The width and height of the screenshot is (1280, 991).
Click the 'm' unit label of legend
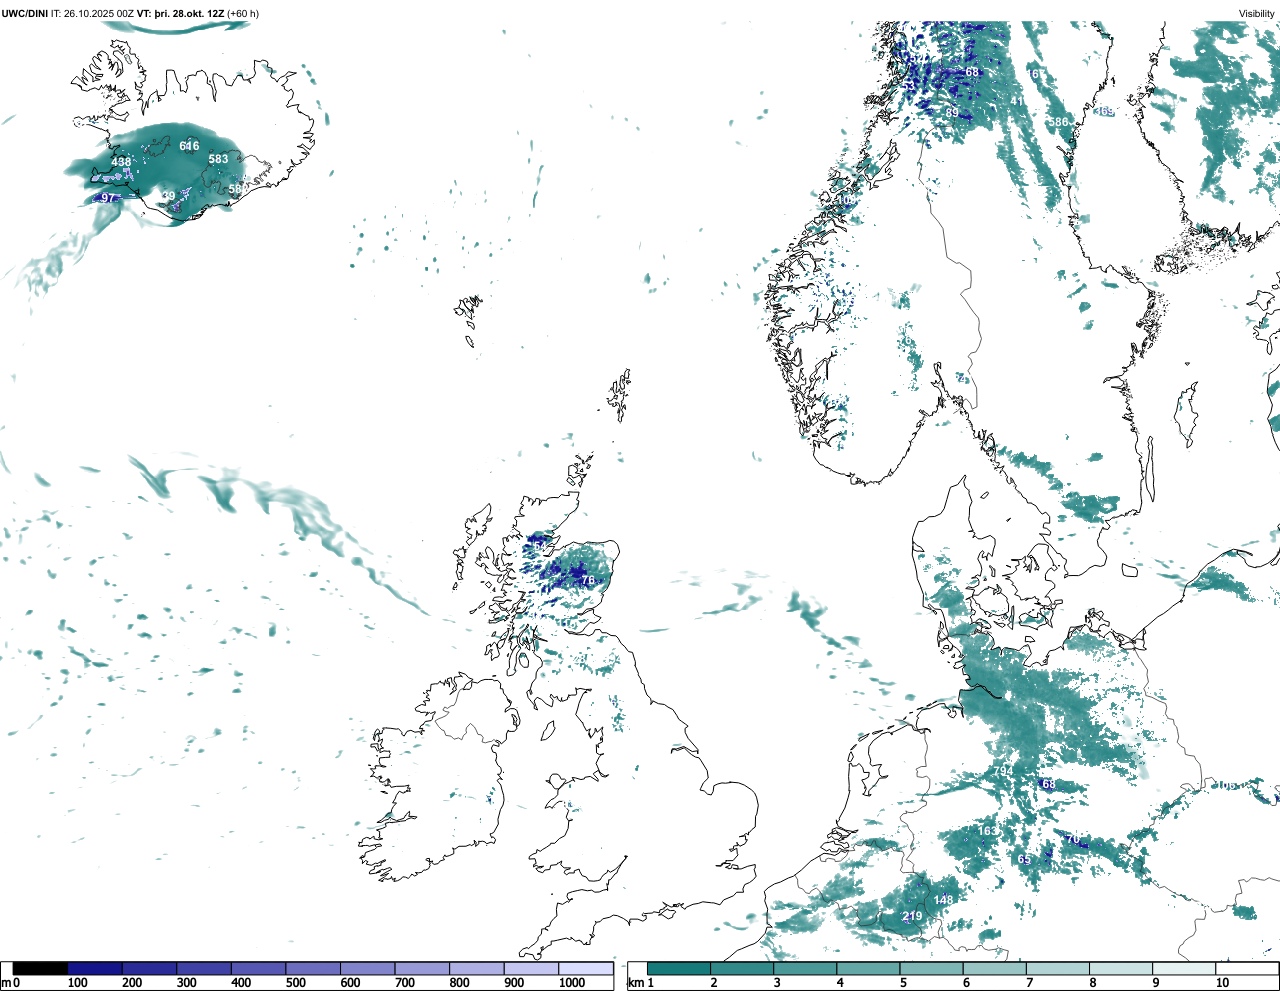6,983
